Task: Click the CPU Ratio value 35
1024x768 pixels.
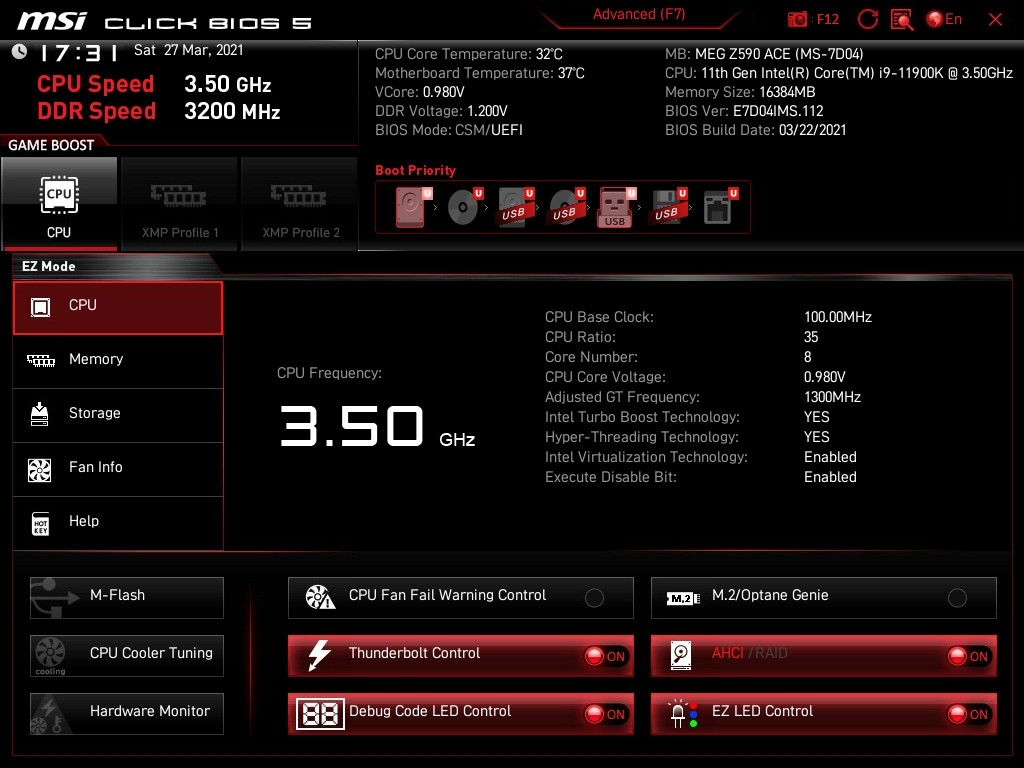Action: 811,337
